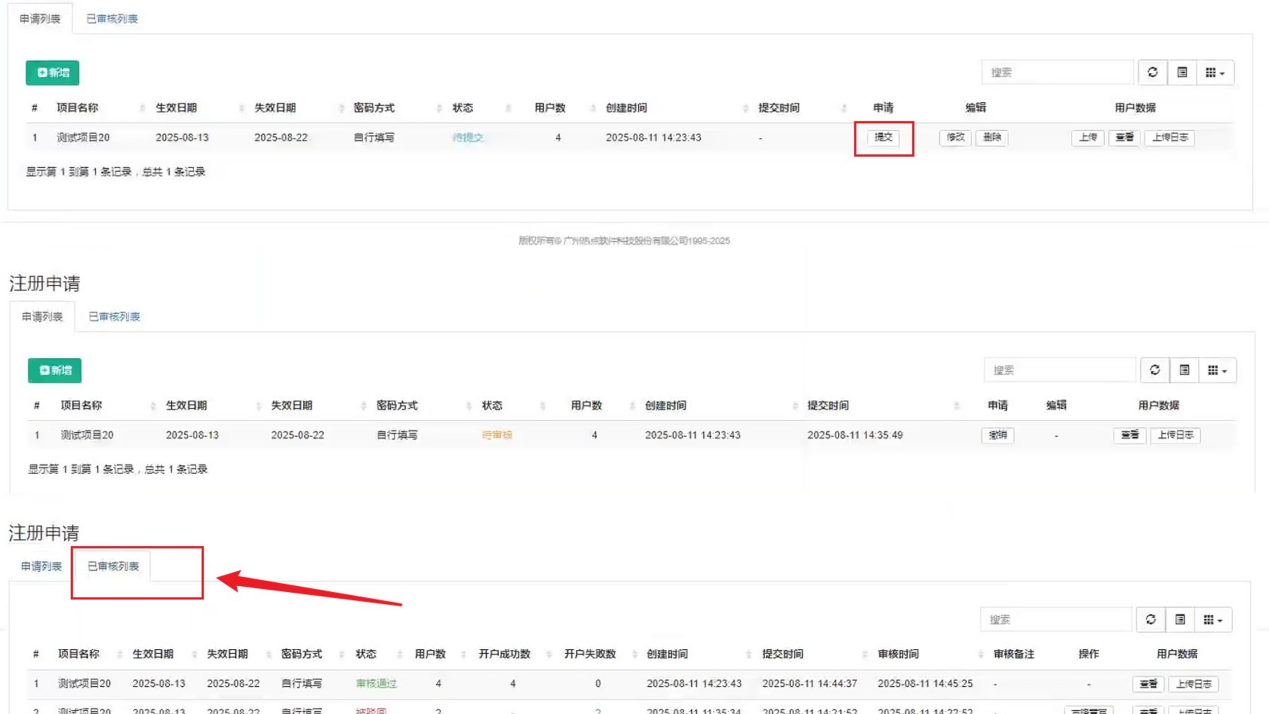This screenshot has height=714, width=1269.
Task: Select 申请列表 tab left of highlighted 已审核列表
Action: [41, 567]
